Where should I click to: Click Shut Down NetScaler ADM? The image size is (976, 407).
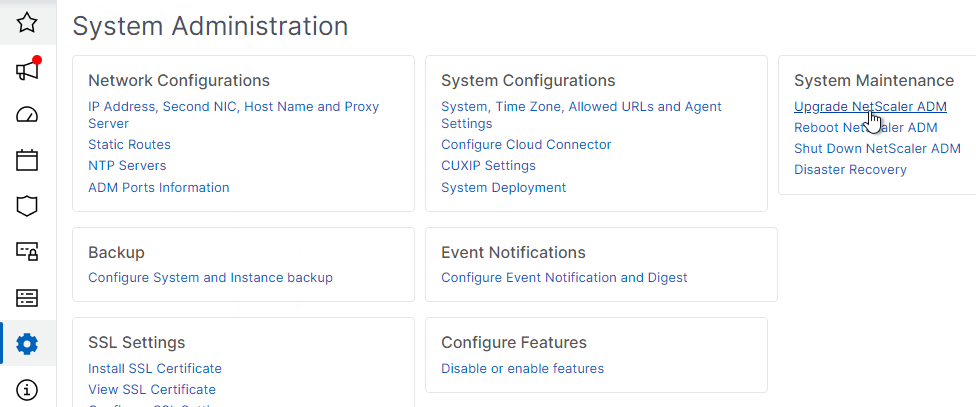(877, 149)
